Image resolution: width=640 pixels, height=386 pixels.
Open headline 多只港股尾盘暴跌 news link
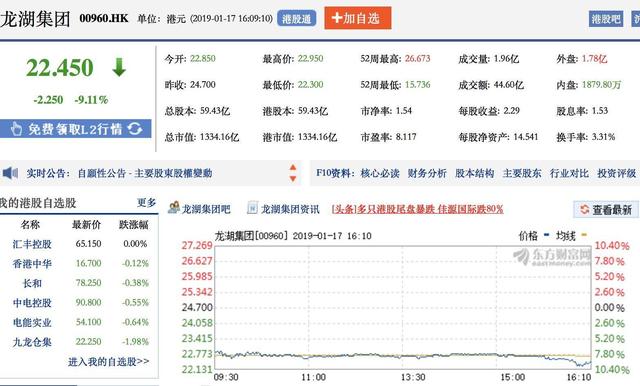tap(418, 209)
